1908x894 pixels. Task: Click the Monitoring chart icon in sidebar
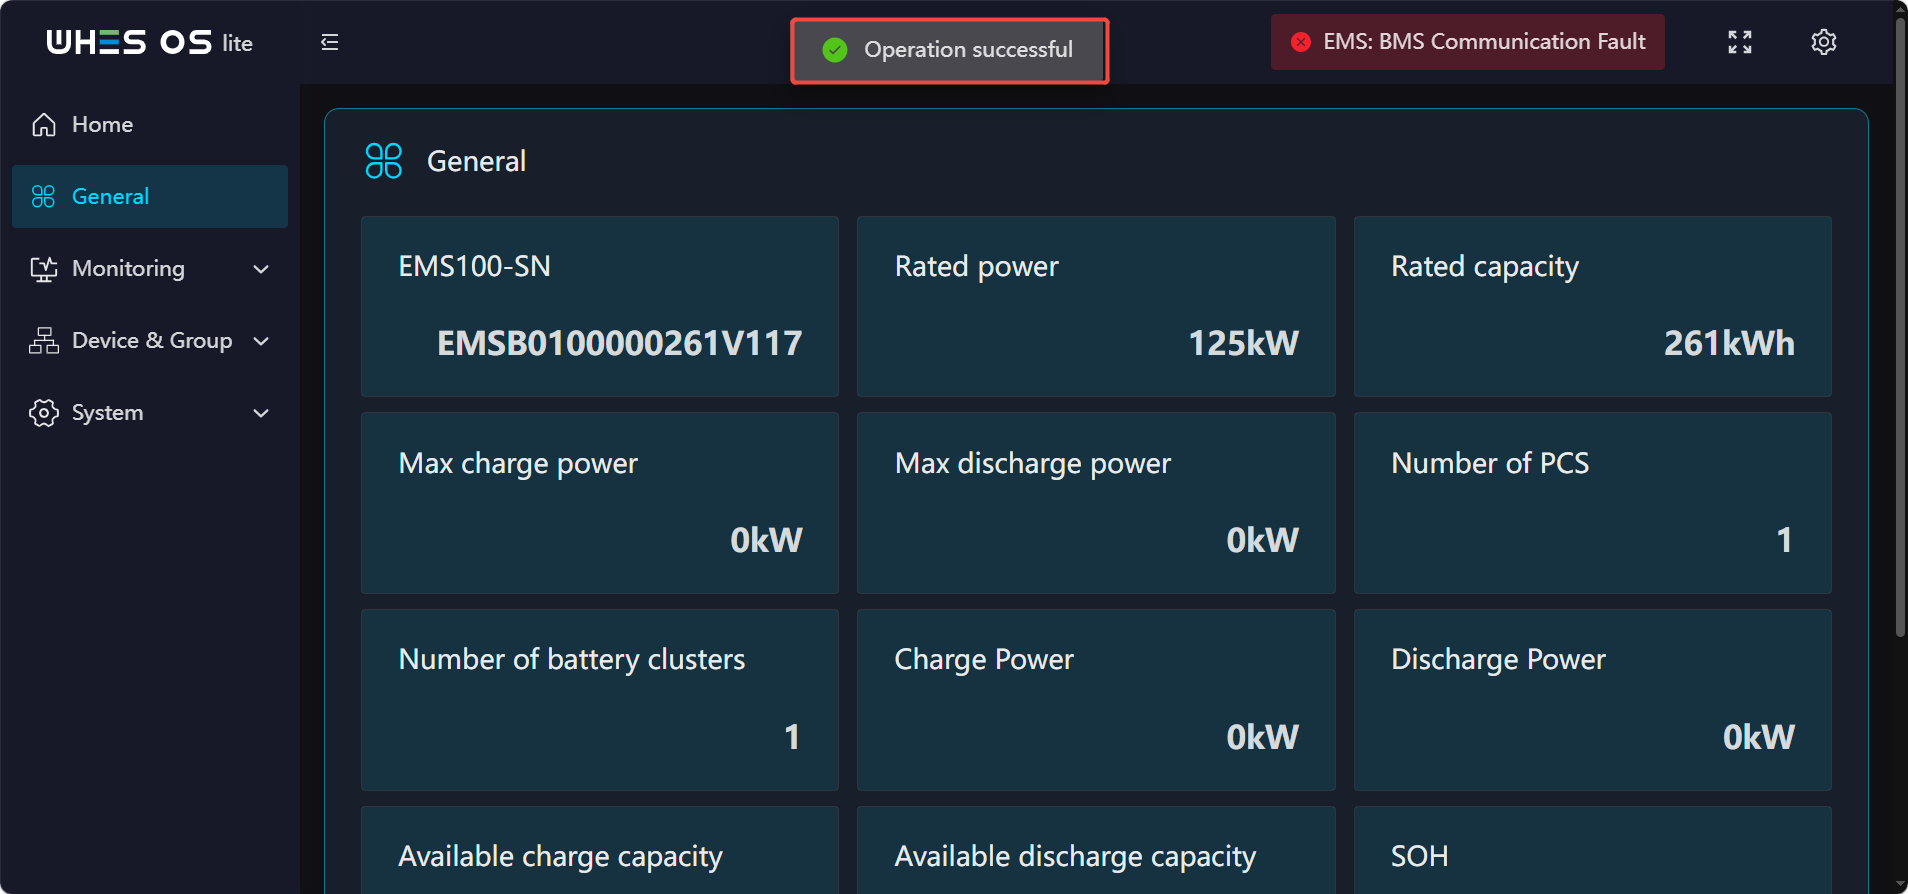click(x=44, y=268)
